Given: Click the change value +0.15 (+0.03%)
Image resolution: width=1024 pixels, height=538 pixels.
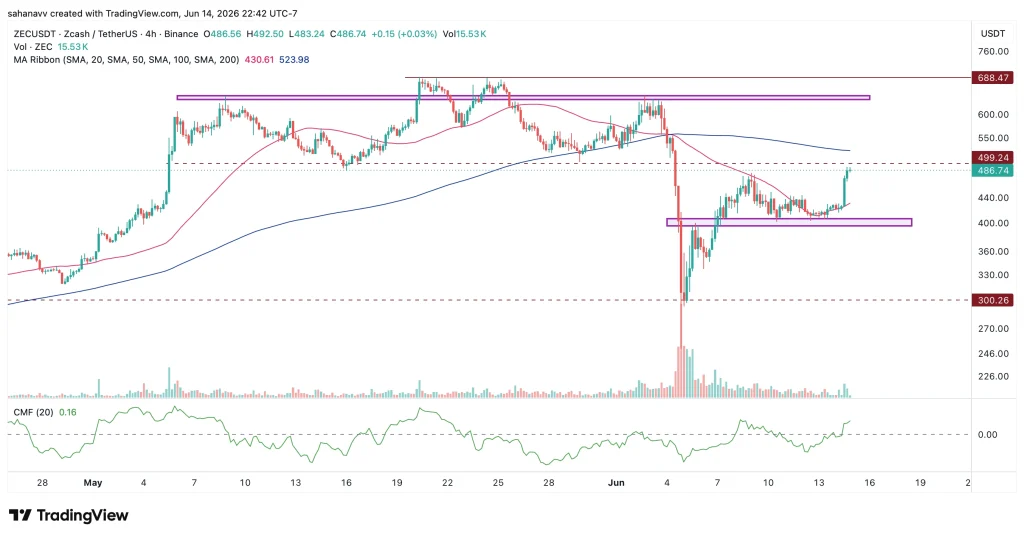Looking at the screenshot, I should [x=404, y=34].
